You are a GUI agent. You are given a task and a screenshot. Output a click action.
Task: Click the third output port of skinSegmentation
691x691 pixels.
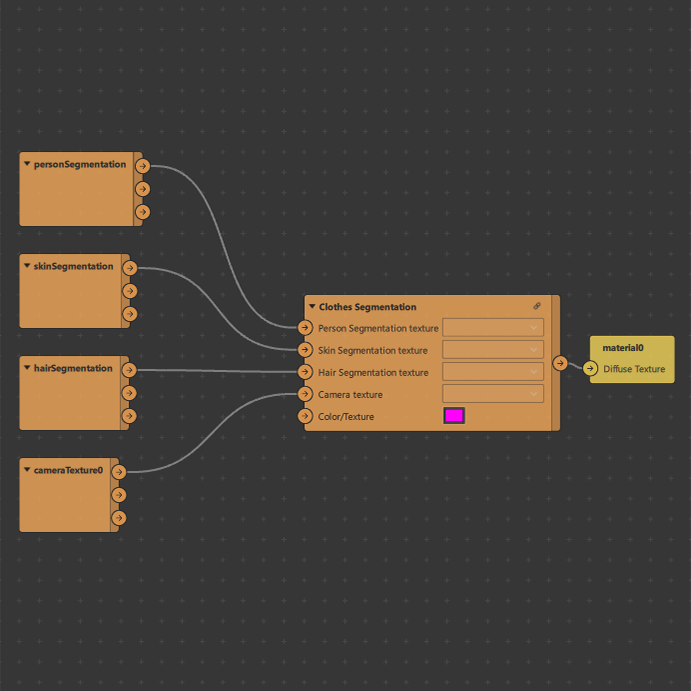130,314
